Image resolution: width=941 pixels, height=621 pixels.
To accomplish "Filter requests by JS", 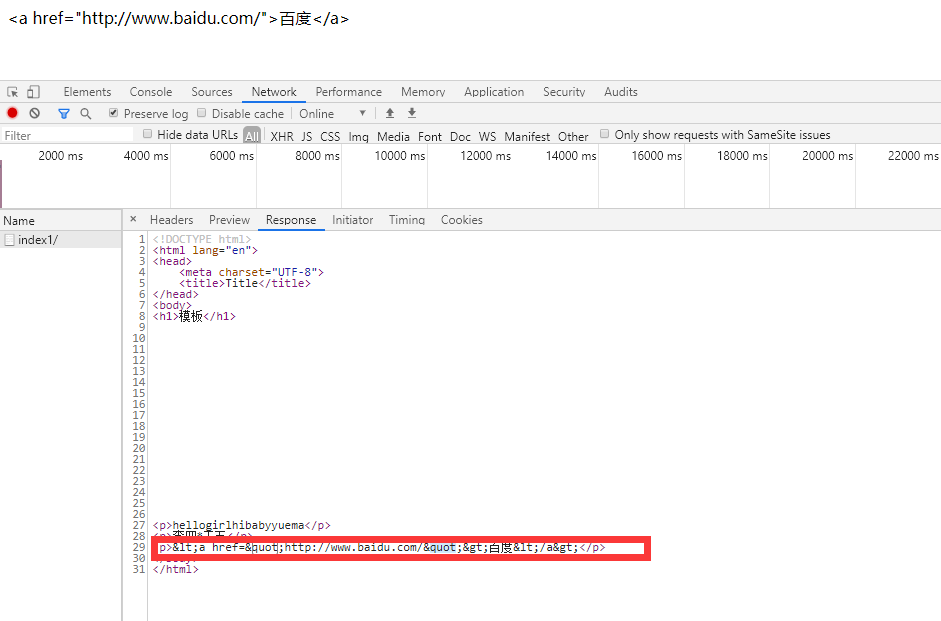I will point(307,136).
